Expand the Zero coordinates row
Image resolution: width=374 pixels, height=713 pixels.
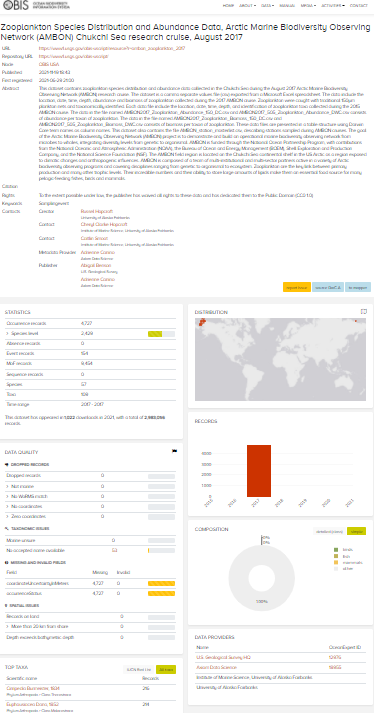point(90,516)
